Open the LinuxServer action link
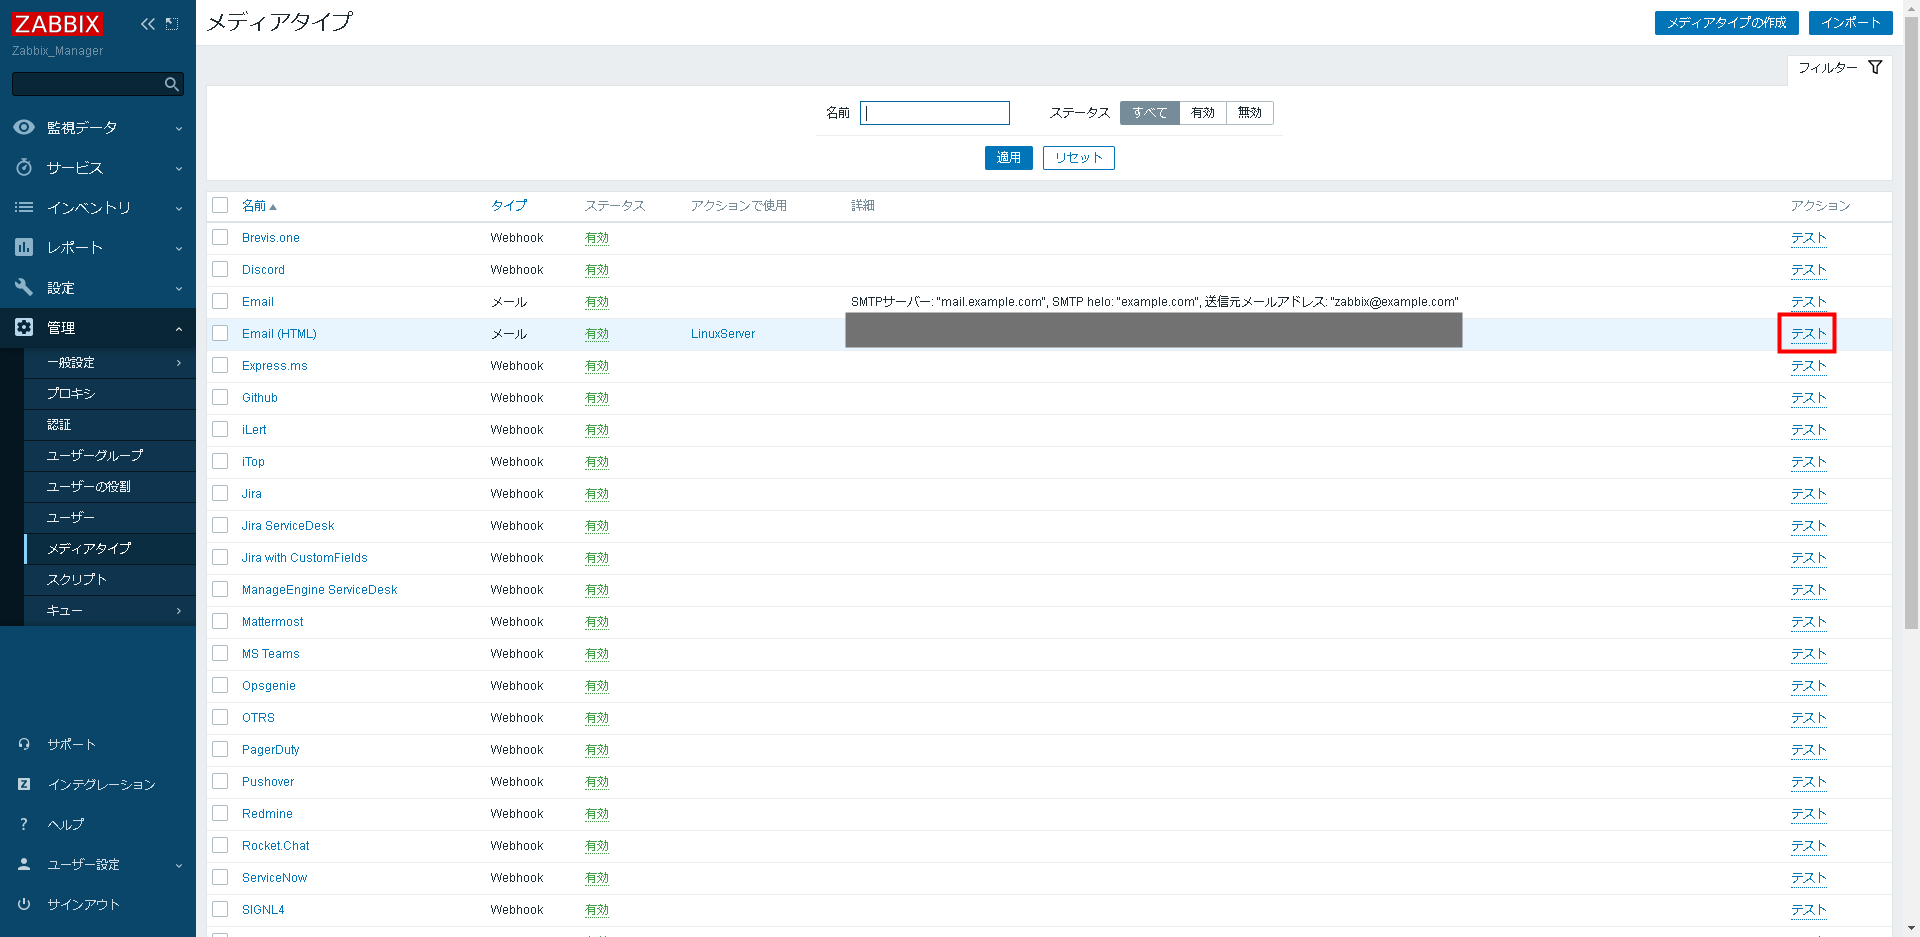This screenshot has width=1920, height=937. tap(723, 334)
